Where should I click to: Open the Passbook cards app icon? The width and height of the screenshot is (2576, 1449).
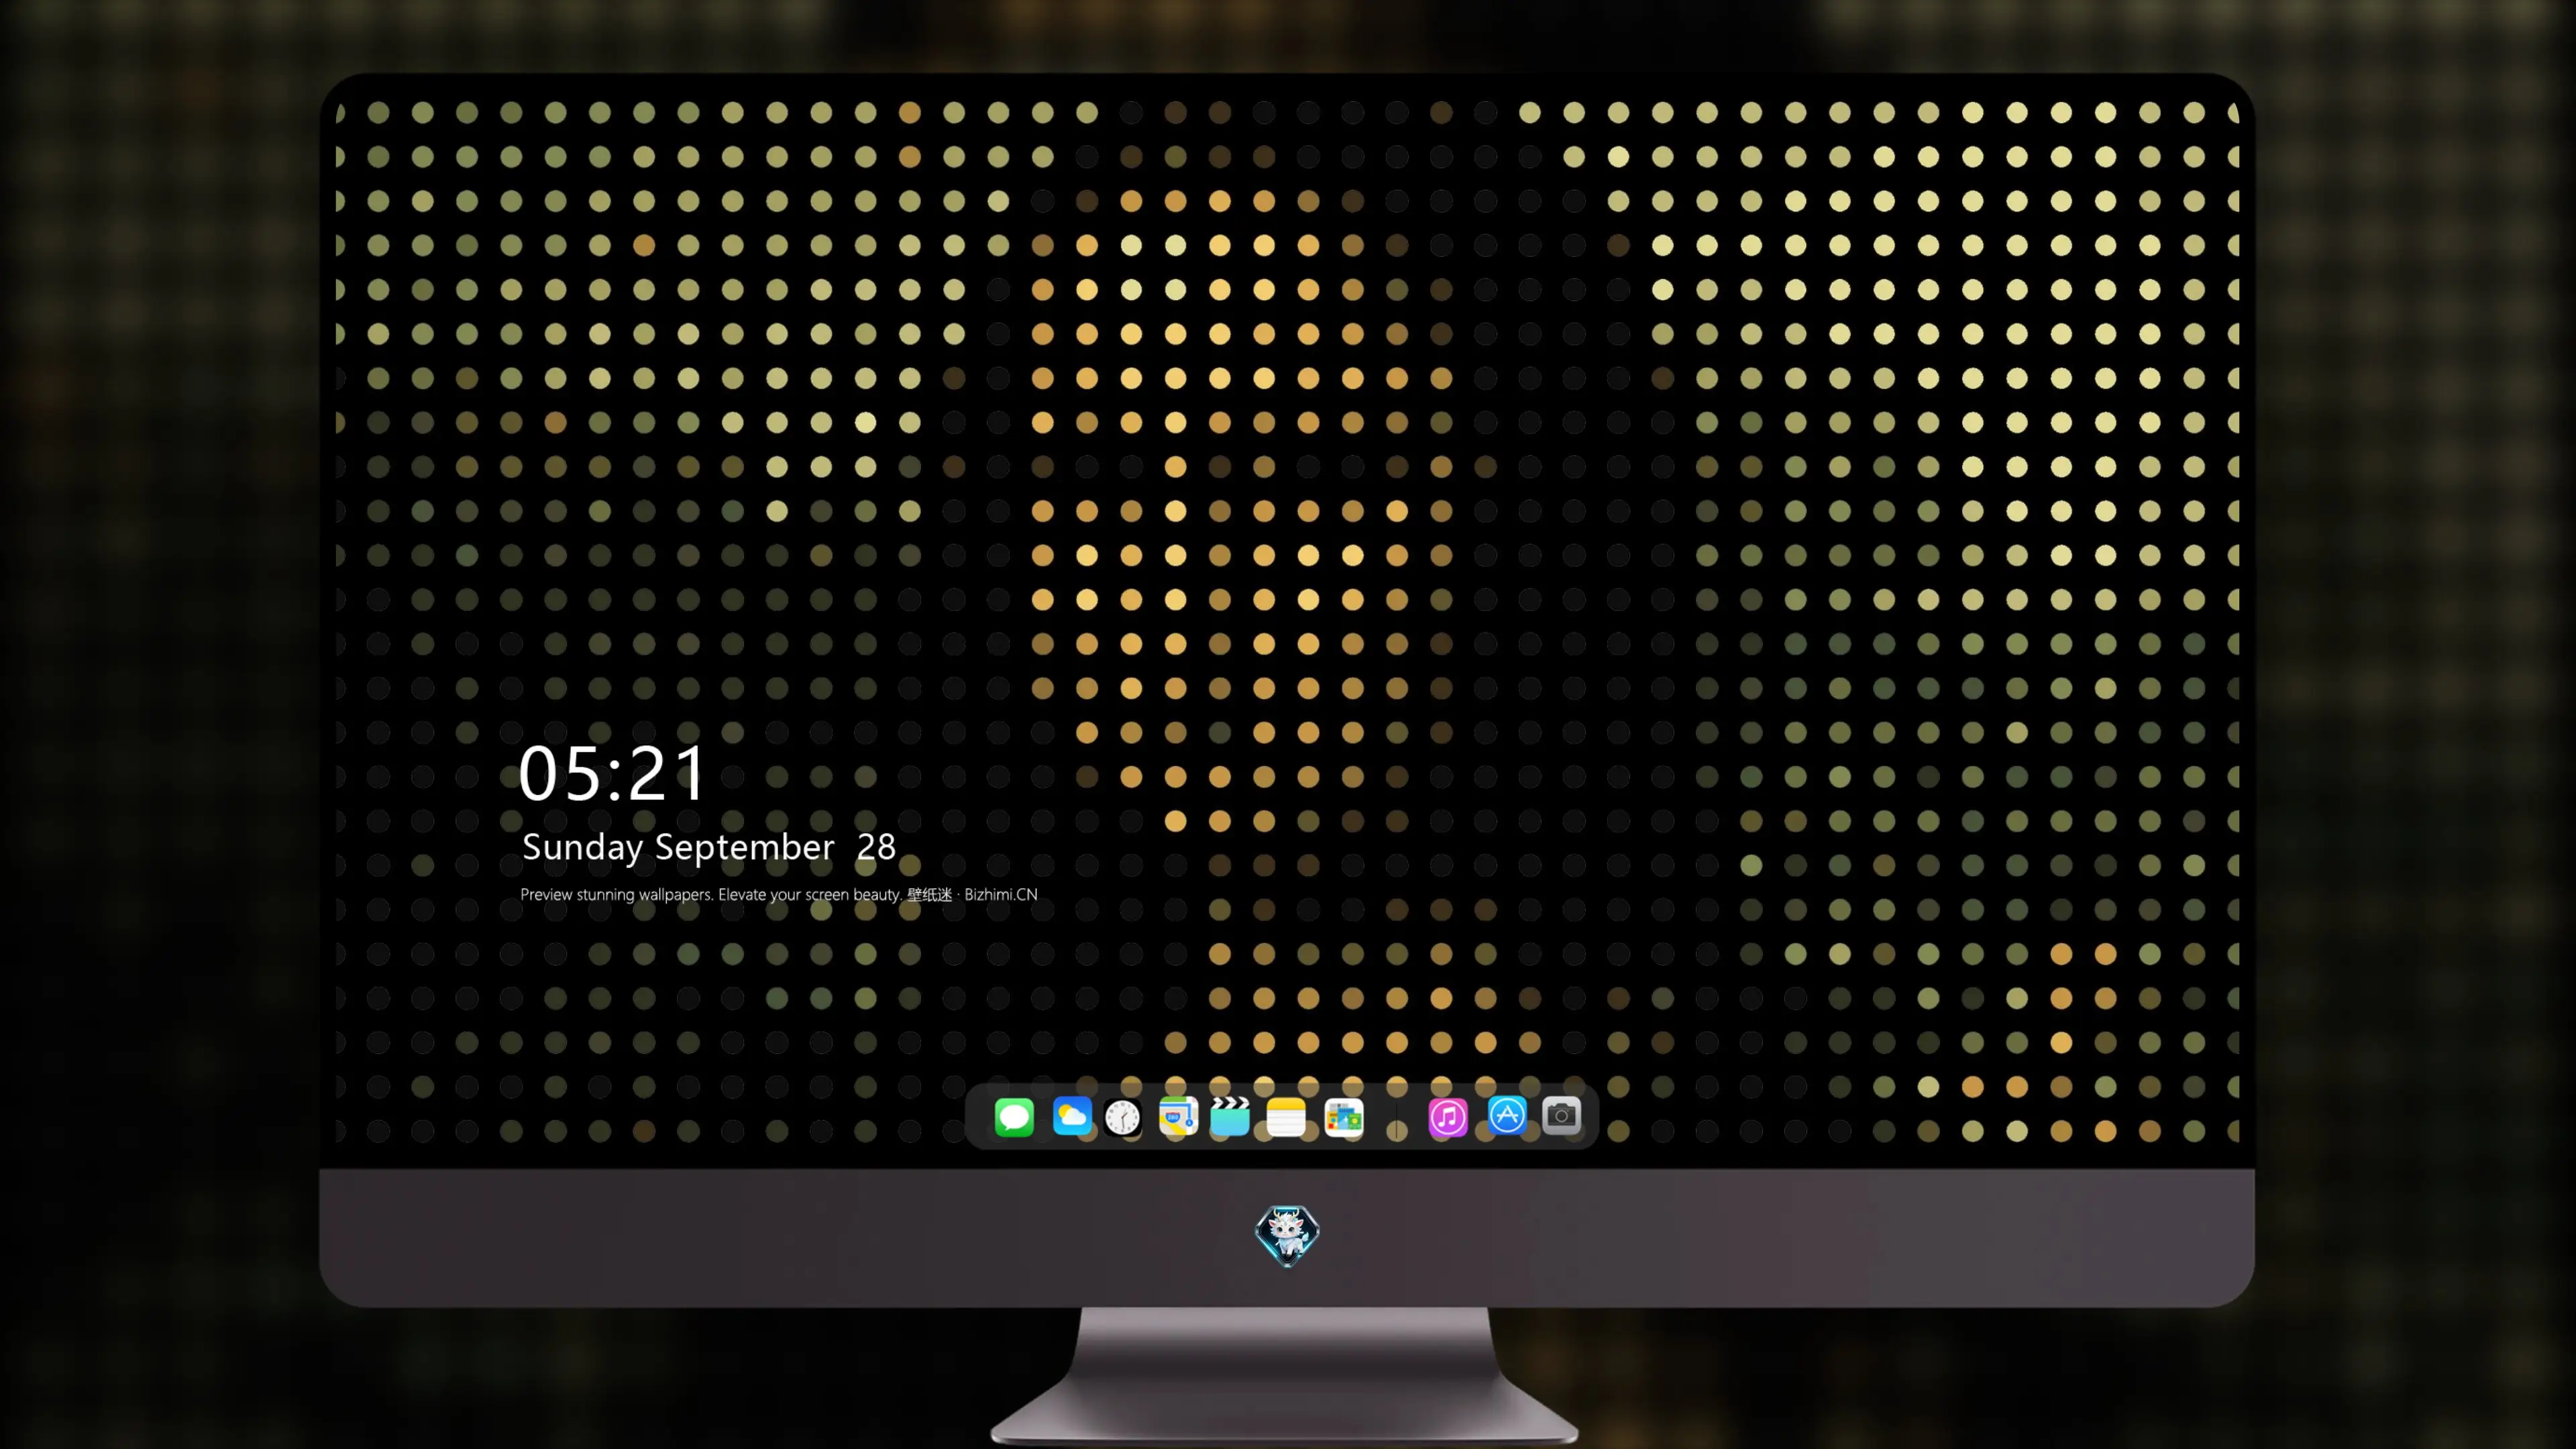(1344, 1117)
